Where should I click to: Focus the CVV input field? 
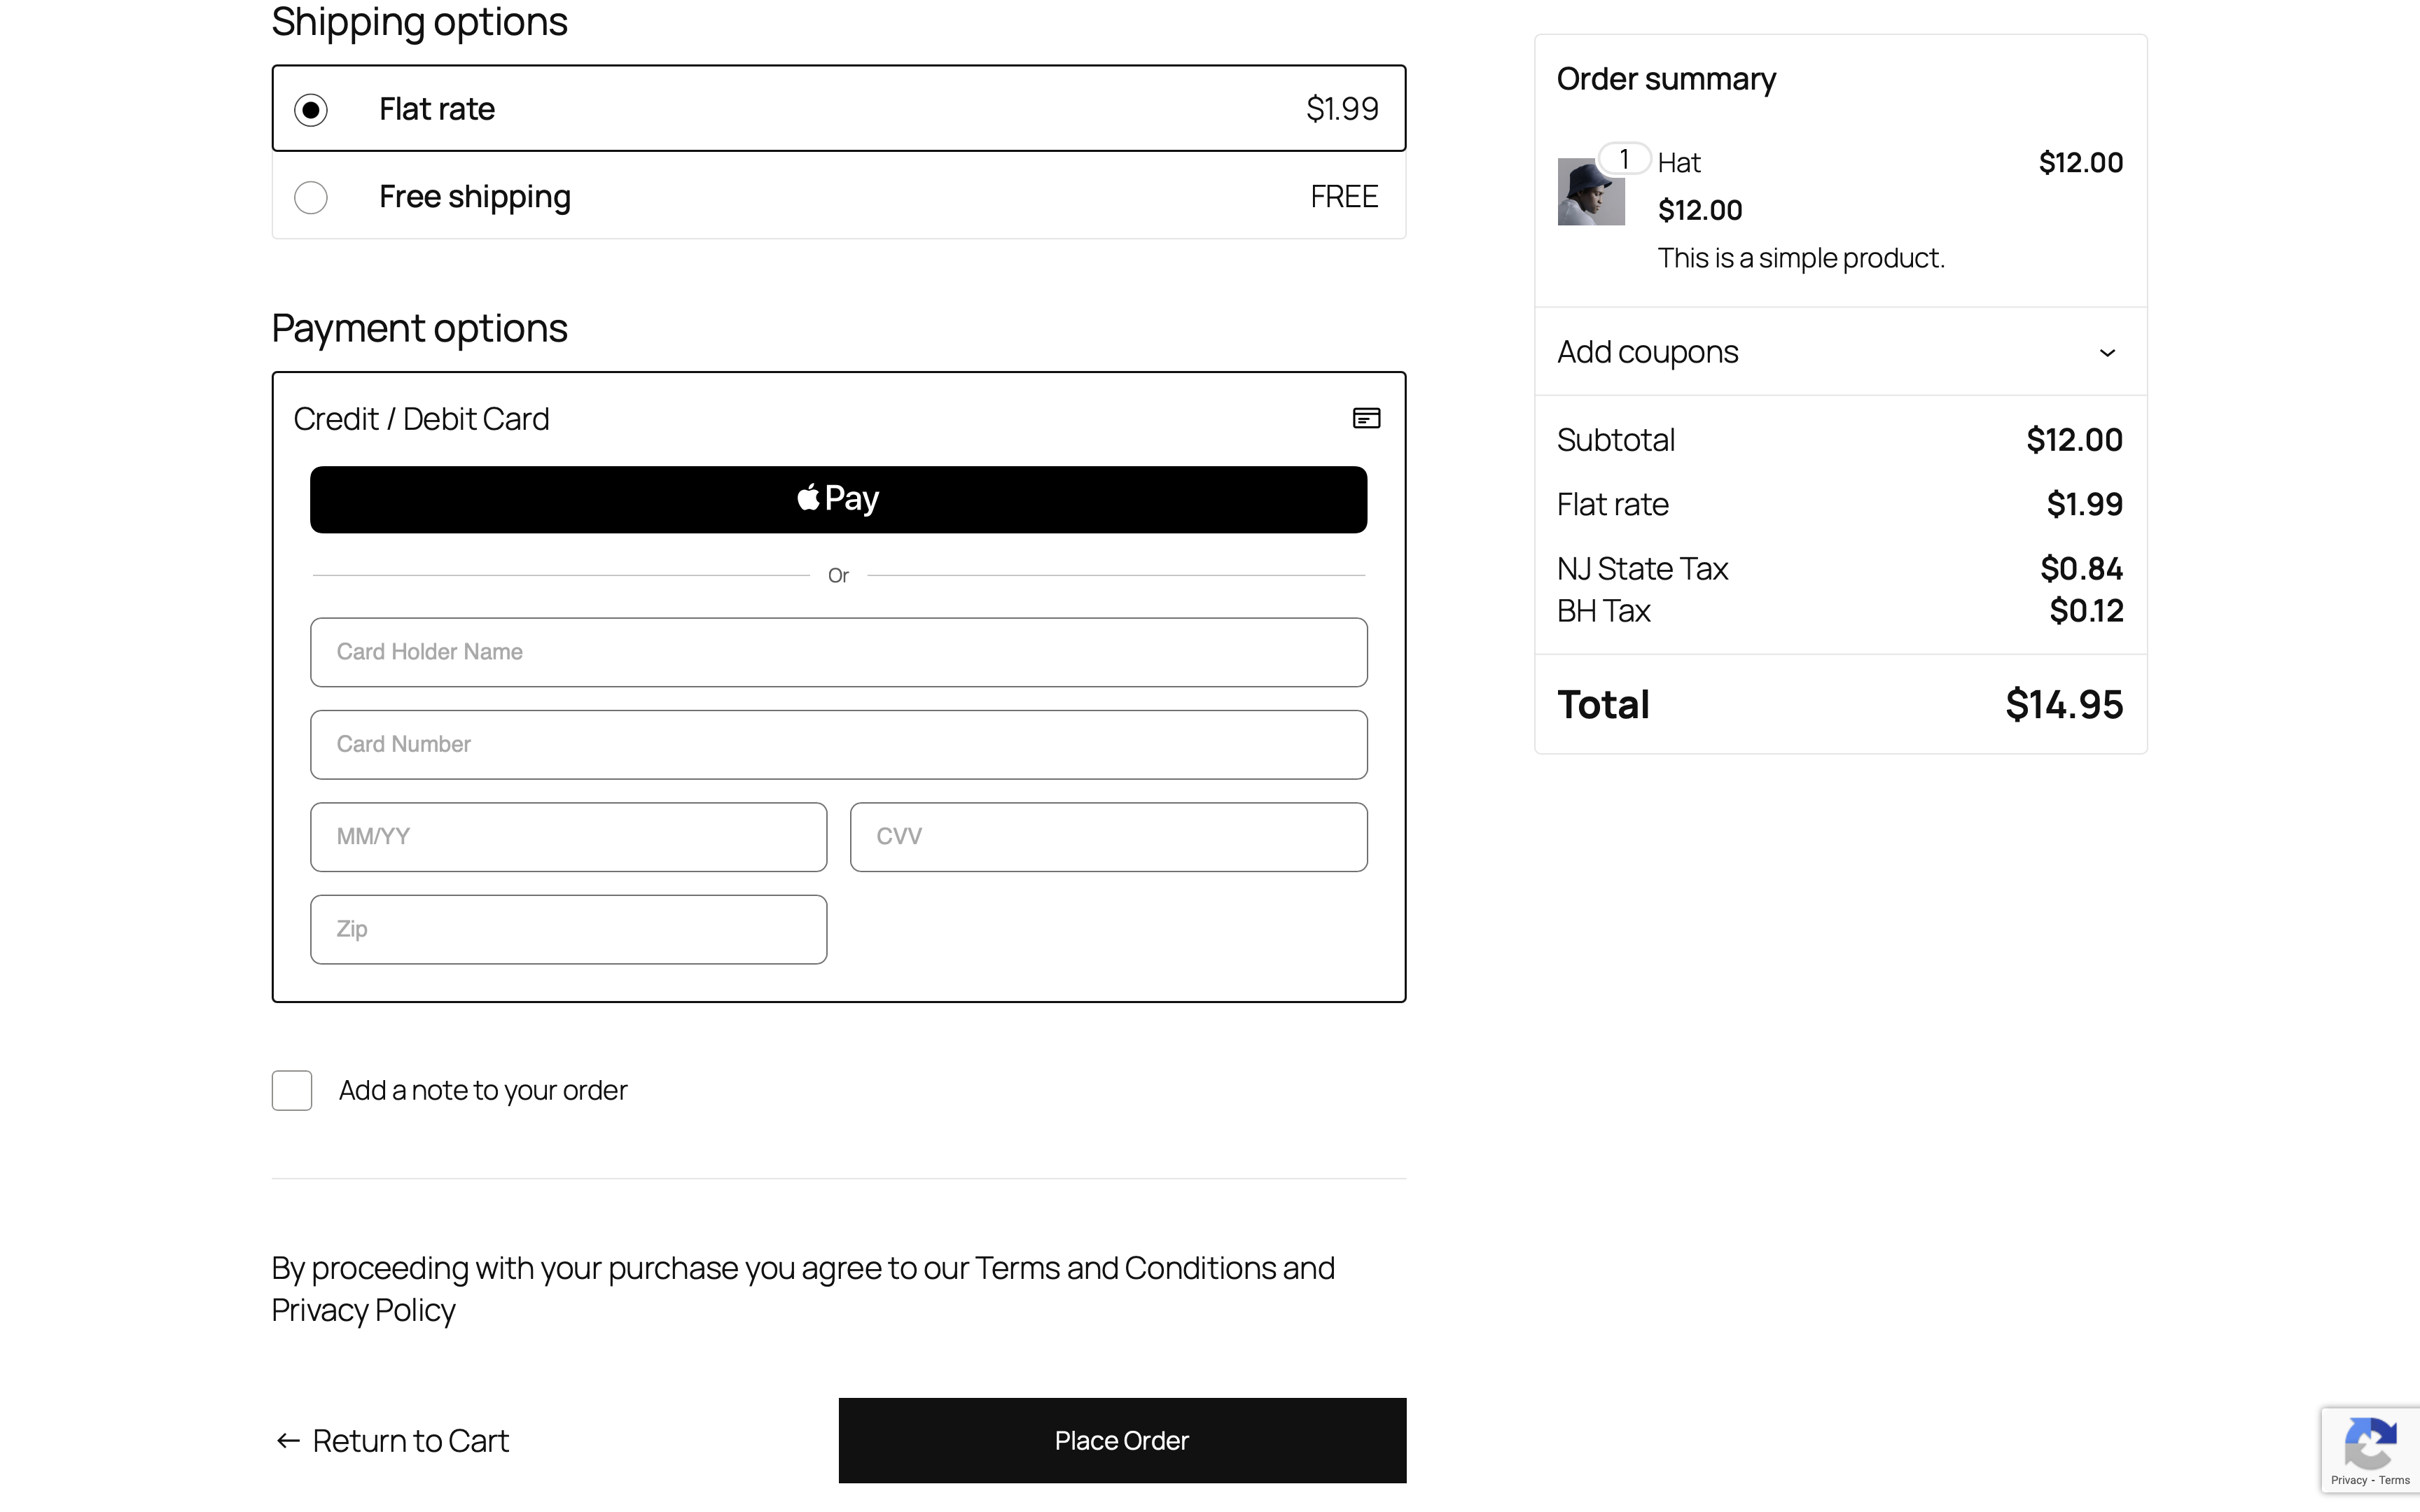(1107, 836)
